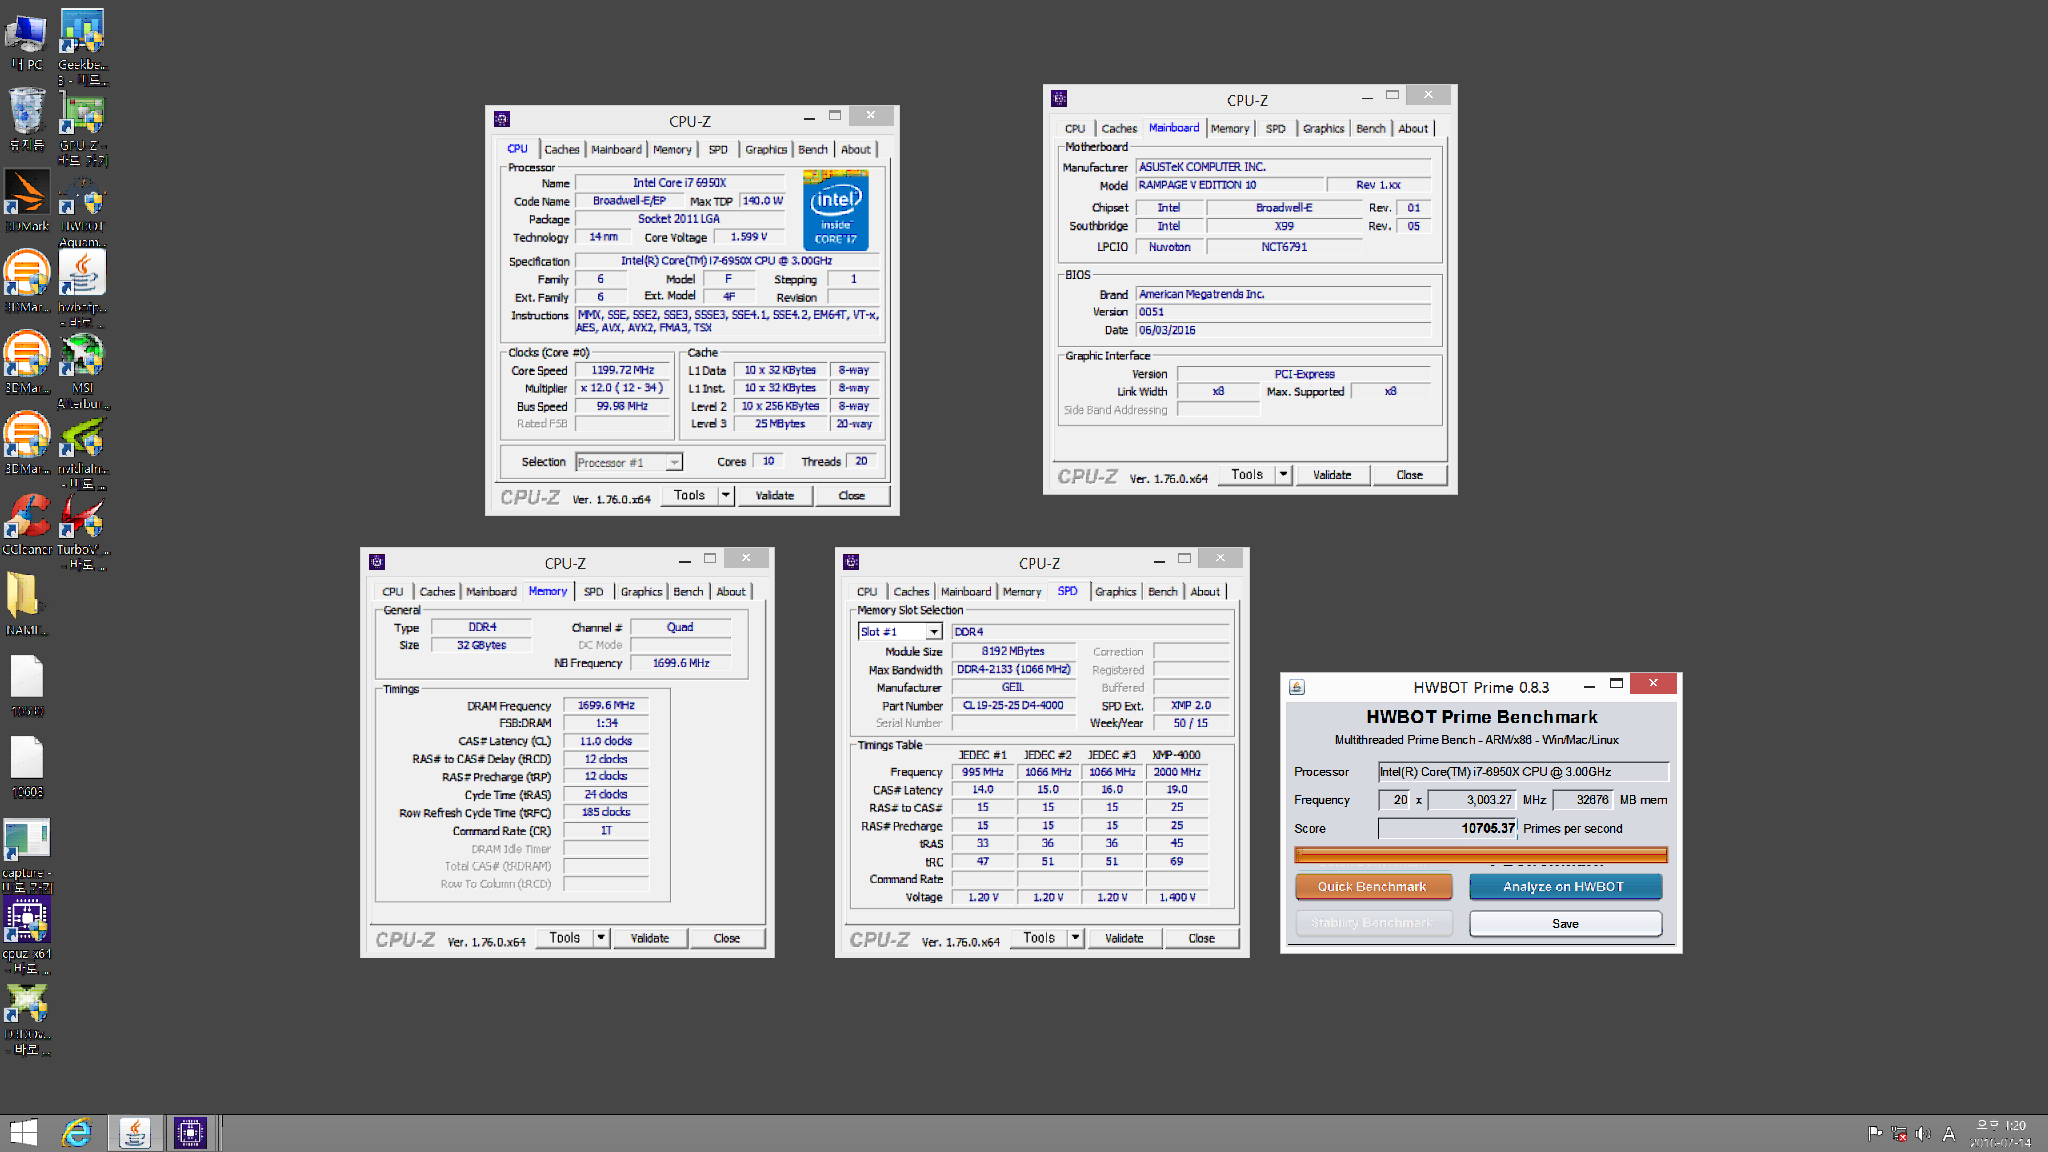Click the title bar icon of the HWBOT Prime window
2048x1152 pixels.
pyautogui.click(x=1297, y=687)
